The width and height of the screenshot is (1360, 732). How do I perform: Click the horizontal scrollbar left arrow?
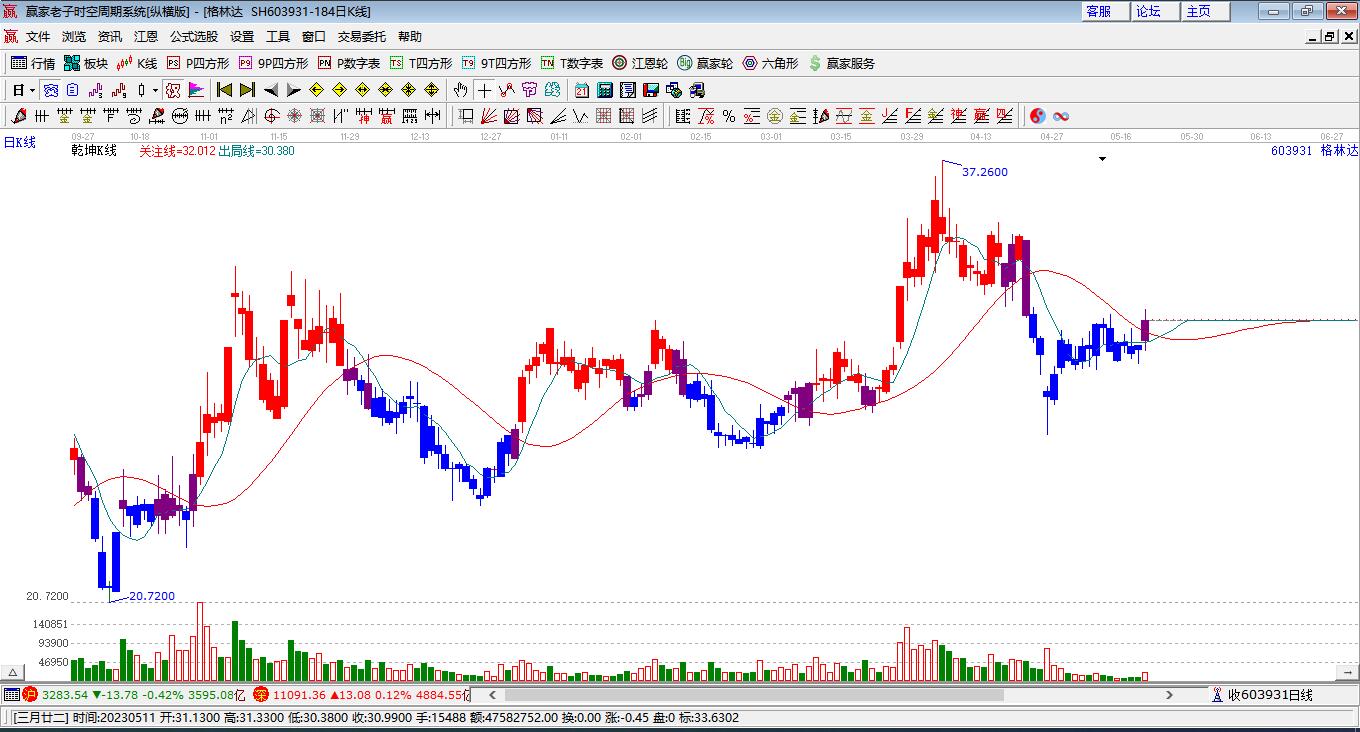click(491, 695)
